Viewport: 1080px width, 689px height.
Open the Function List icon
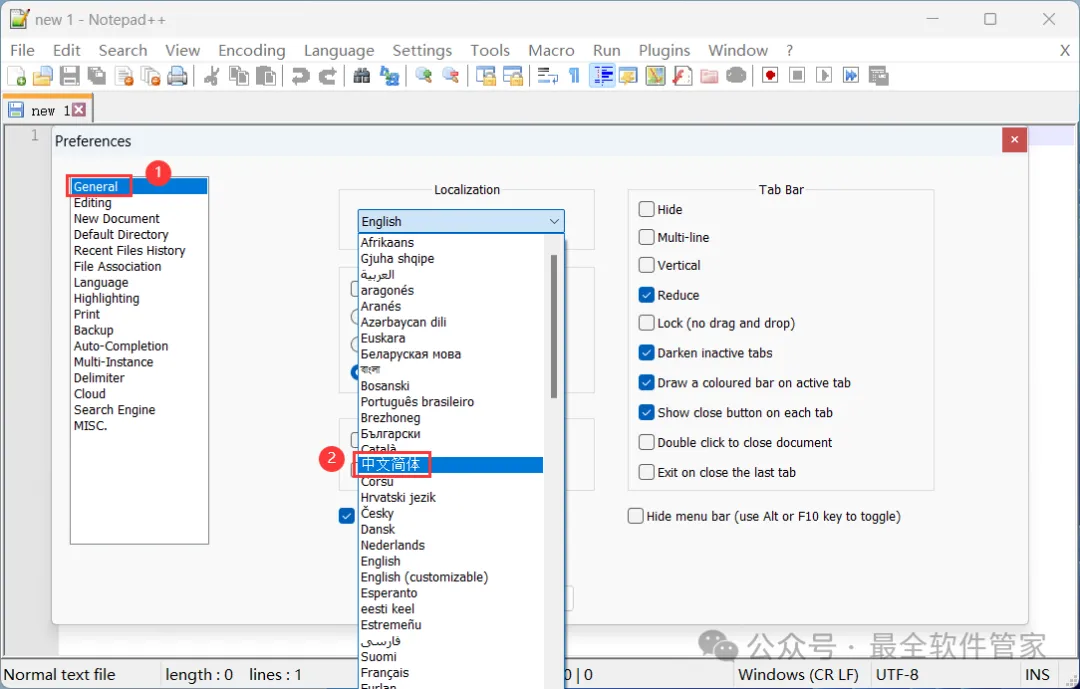coord(682,75)
